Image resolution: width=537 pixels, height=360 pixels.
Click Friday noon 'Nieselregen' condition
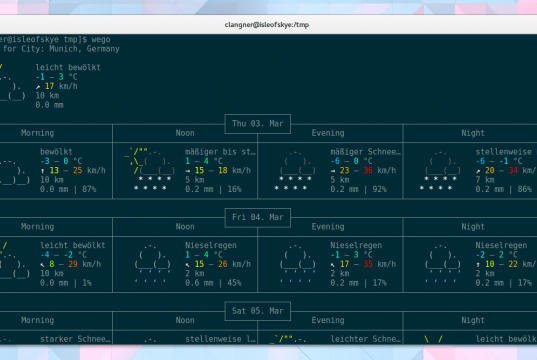pyautogui.click(x=211, y=245)
